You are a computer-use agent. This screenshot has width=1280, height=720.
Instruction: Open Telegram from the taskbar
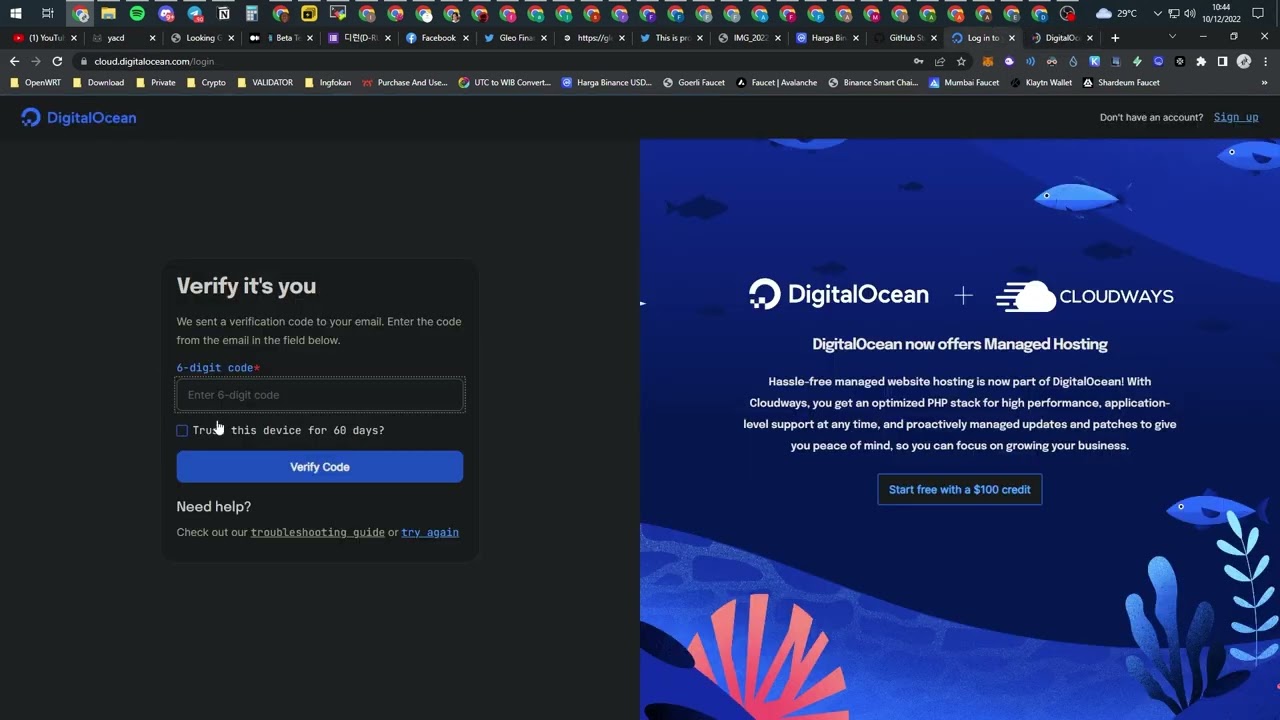point(194,14)
